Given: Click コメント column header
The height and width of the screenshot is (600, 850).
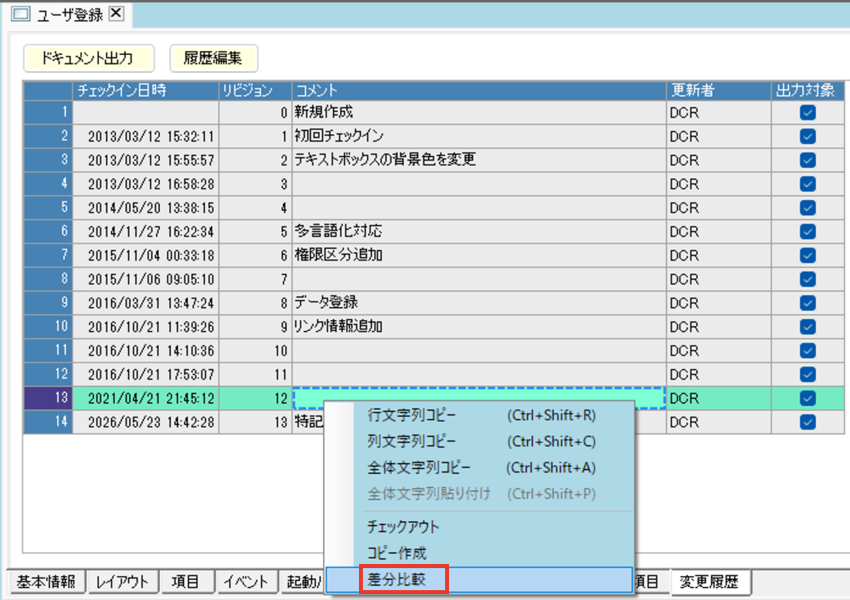Looking at the screenshot, I should (x=479, y=91).
